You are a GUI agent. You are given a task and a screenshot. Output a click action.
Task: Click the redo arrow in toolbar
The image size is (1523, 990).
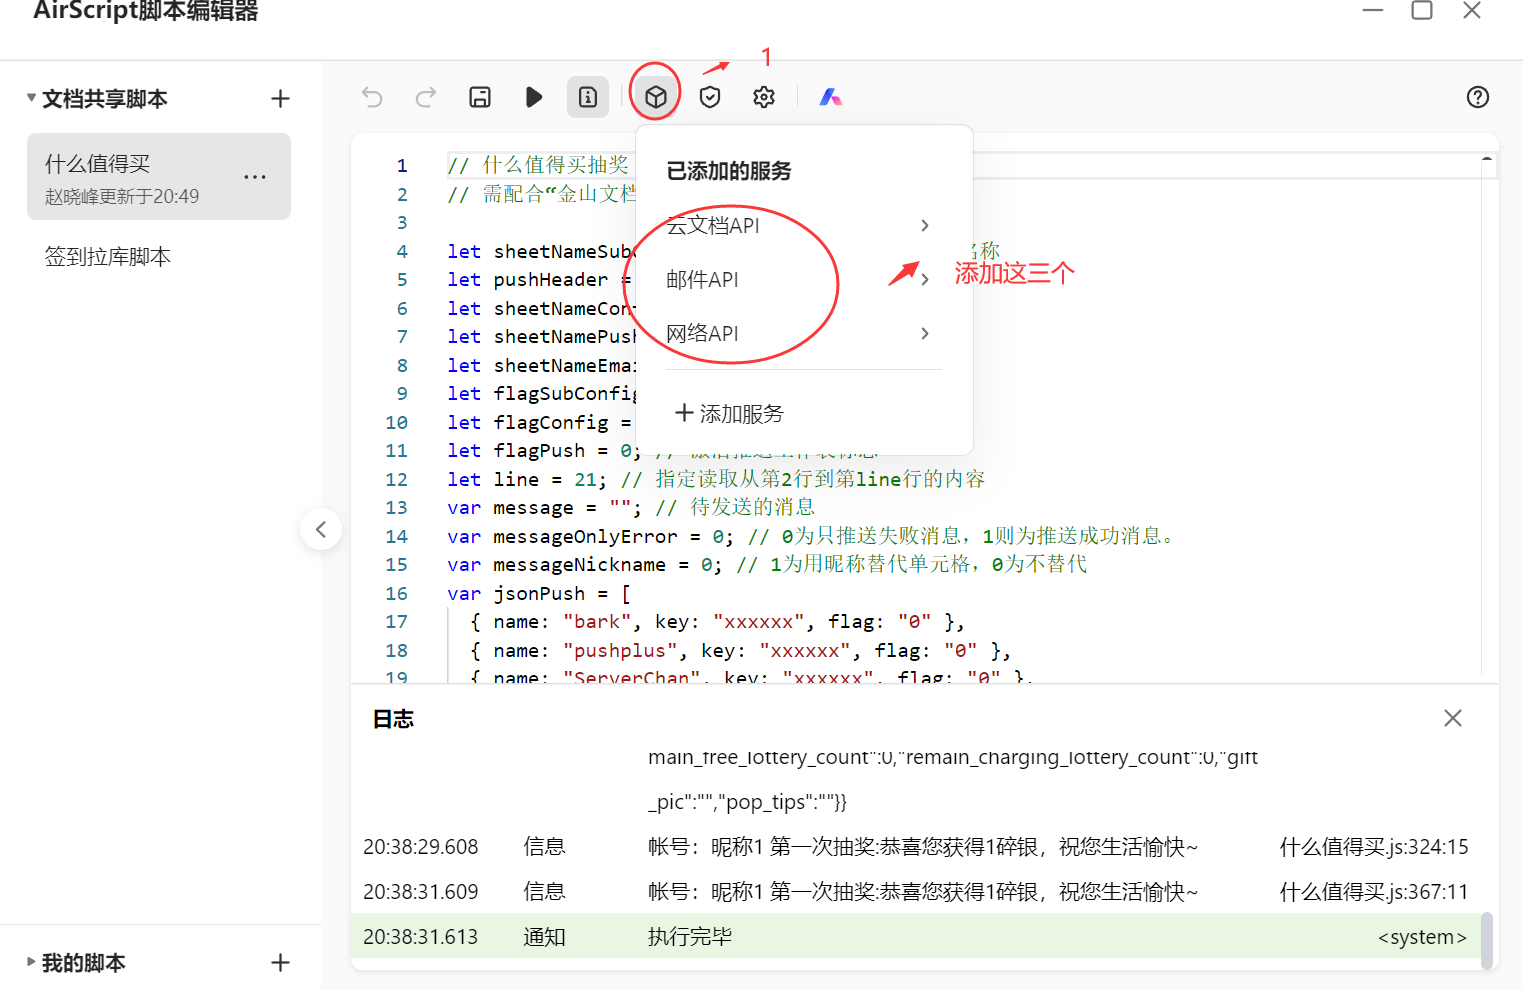pos(426,97)
